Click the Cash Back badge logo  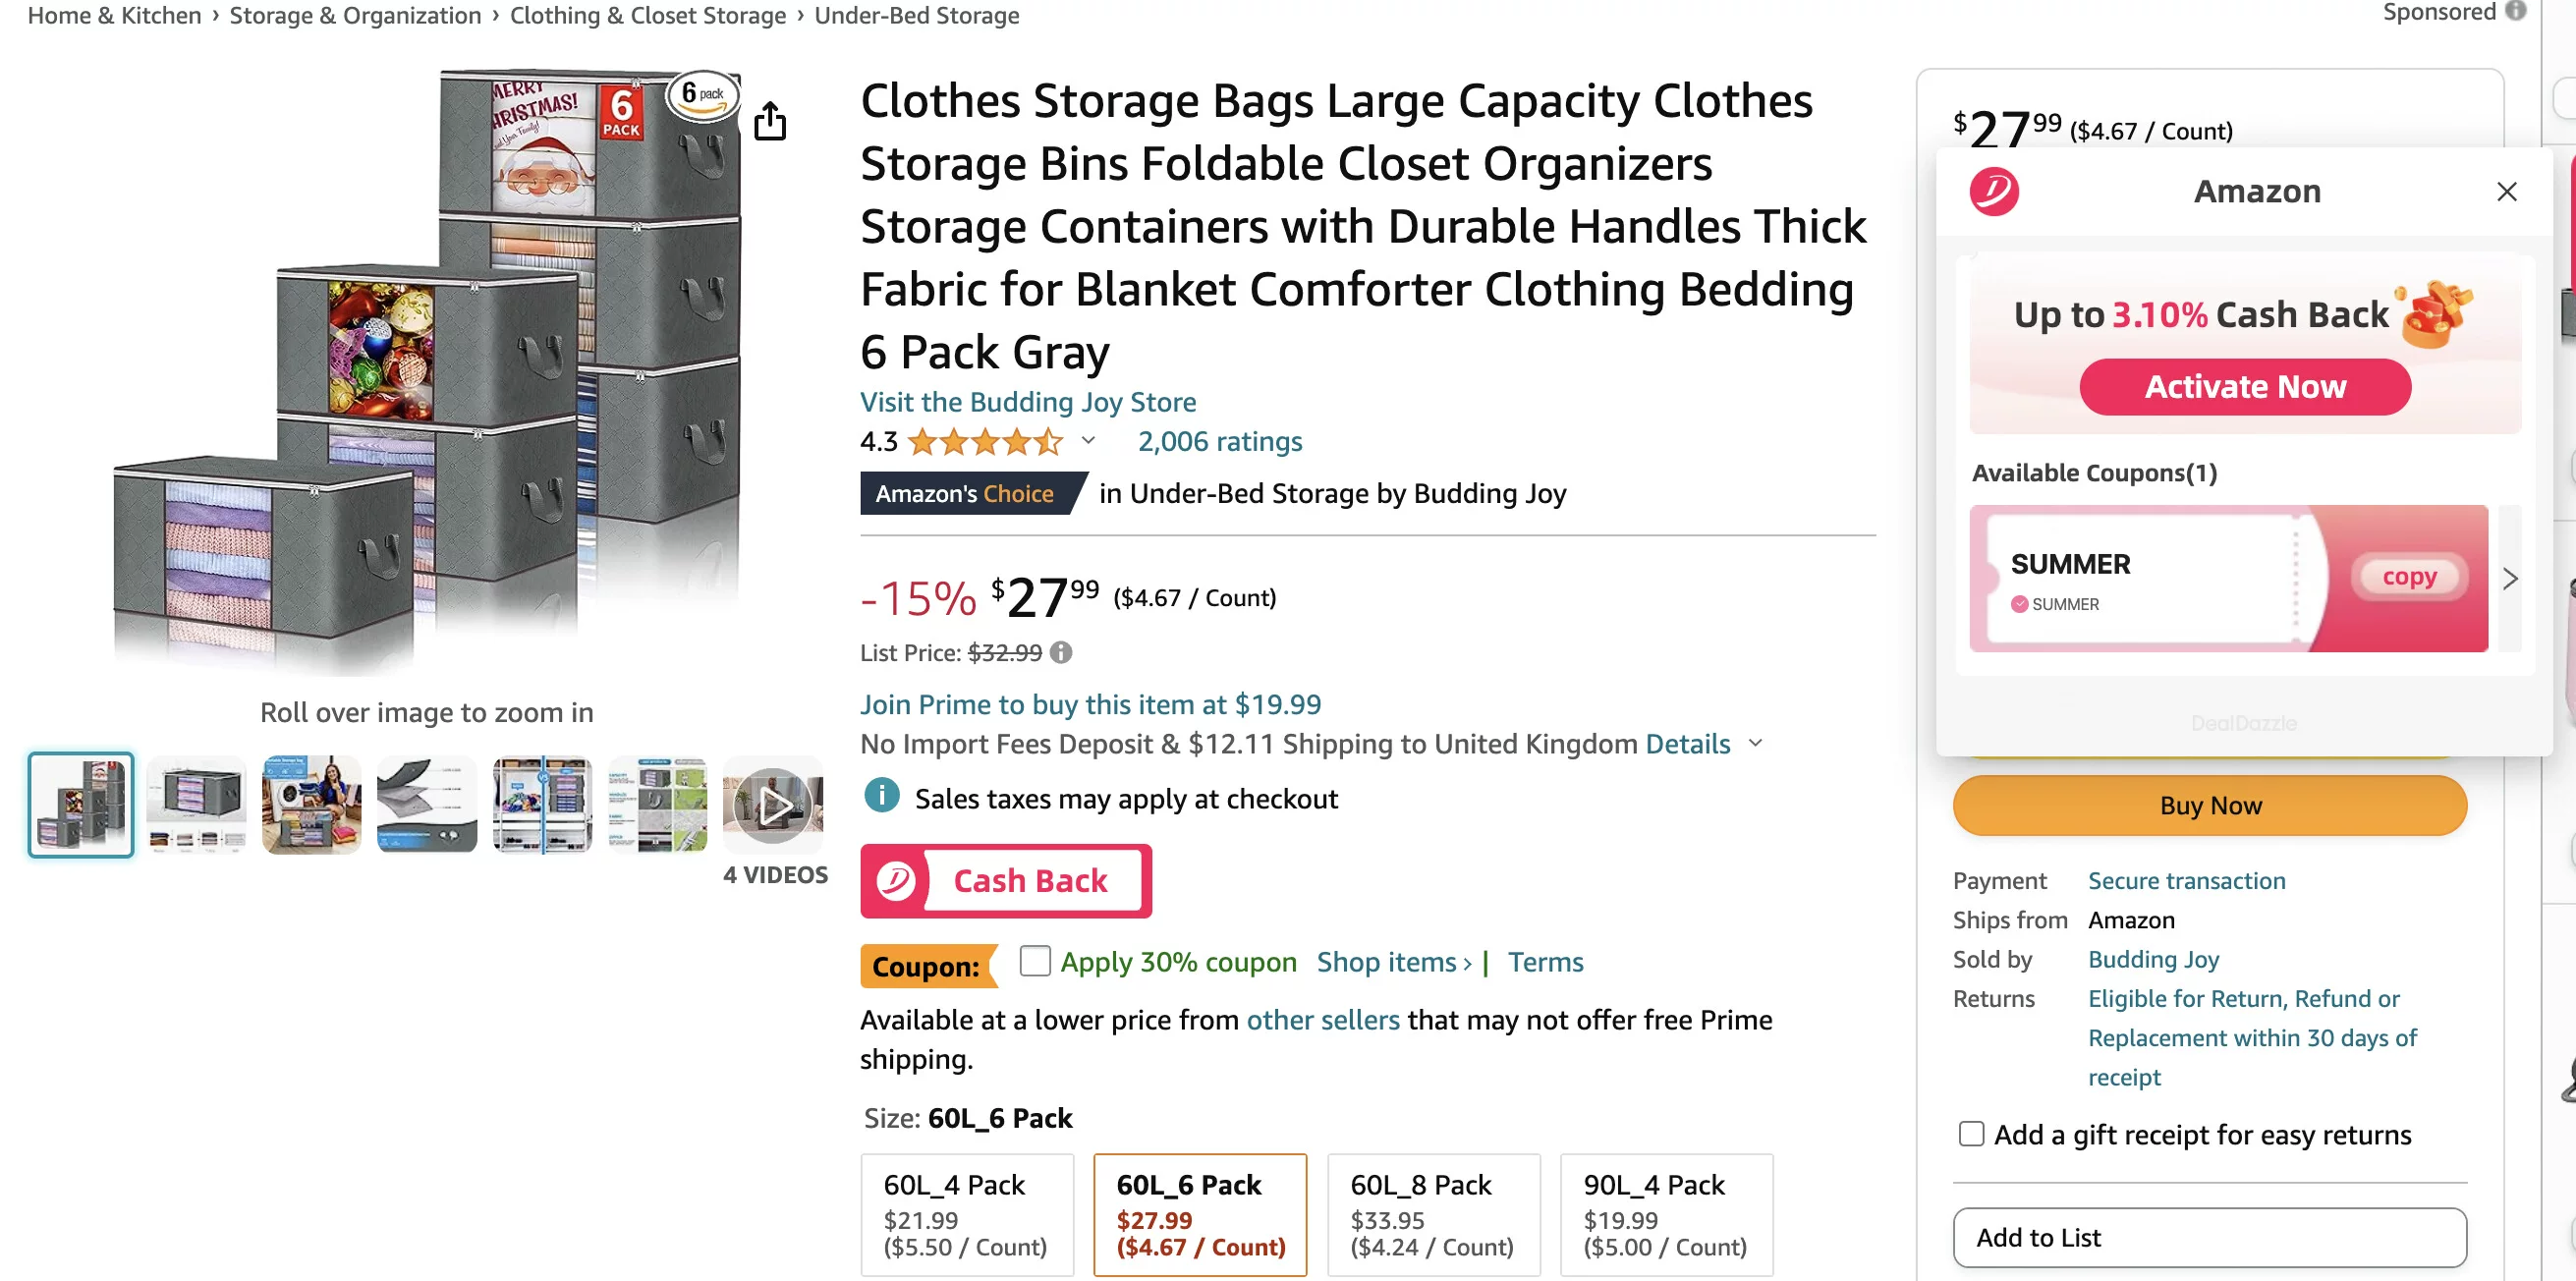click(x=896, y=880)
